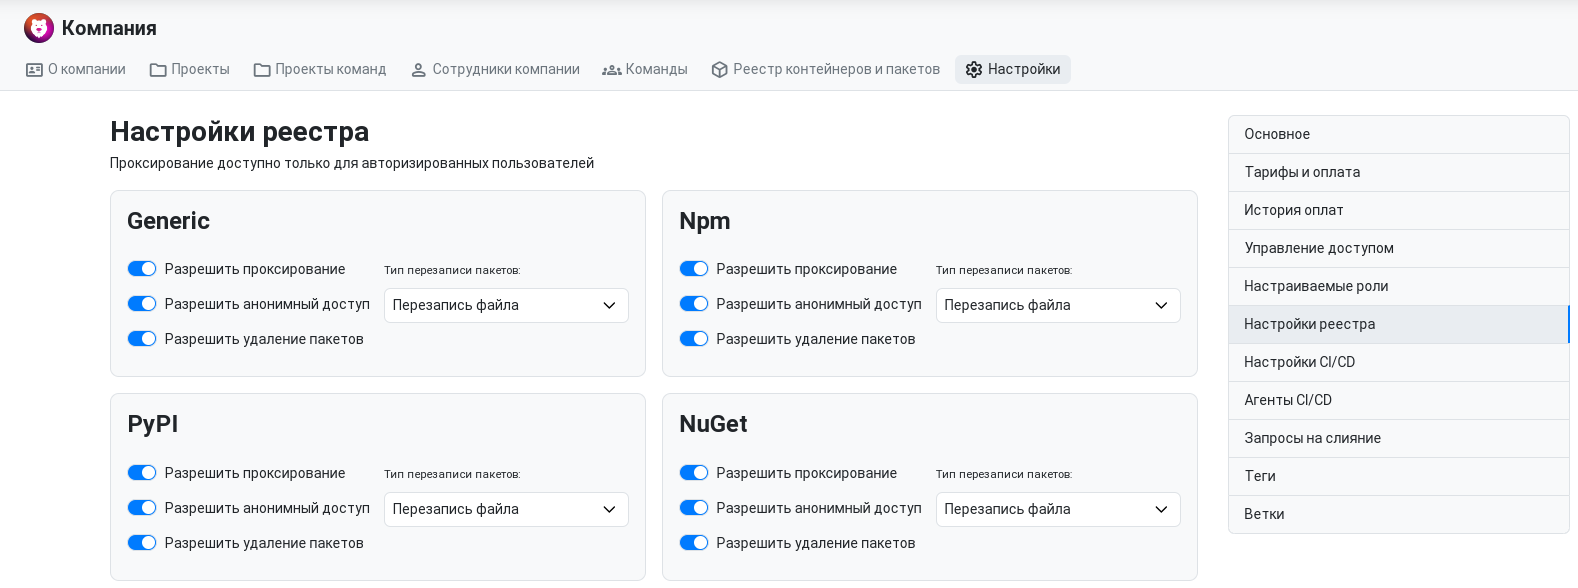Click the box icon of Реестр контейнеров
The image size is (1578, 588).
719,70
